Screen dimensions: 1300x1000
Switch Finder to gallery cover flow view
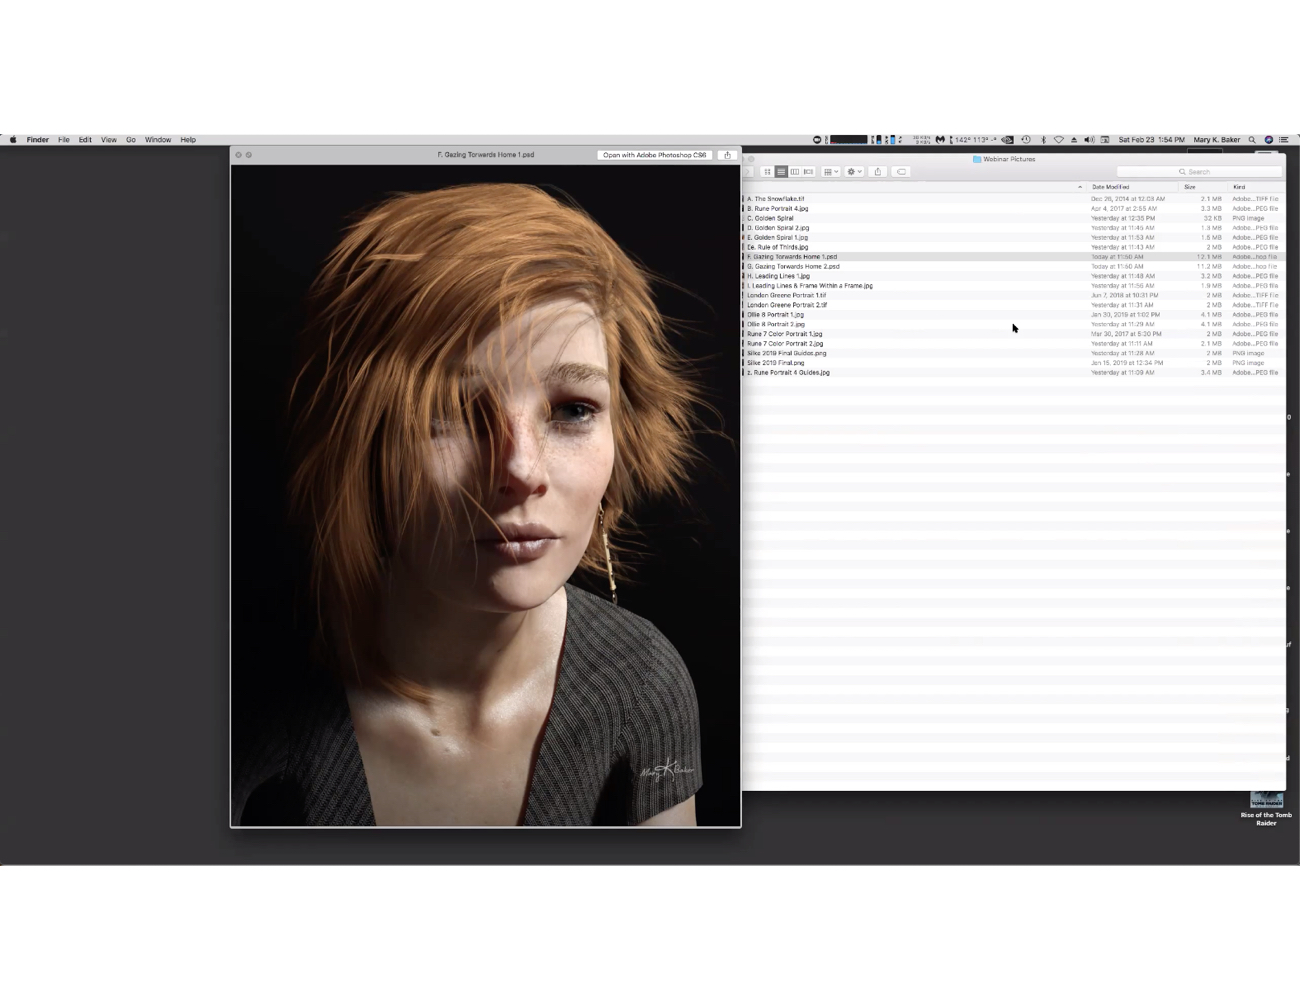coord(808,172)
